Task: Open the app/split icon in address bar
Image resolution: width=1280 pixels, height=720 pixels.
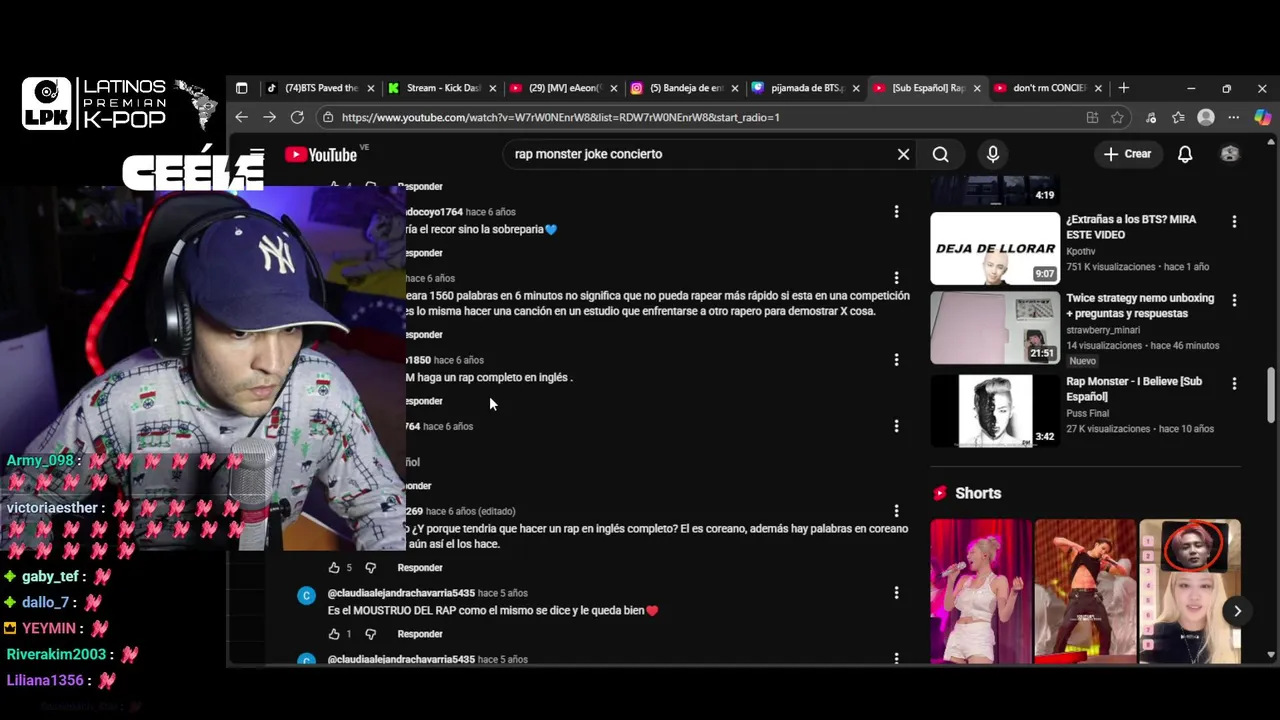Action: pyautogui.click(x=1092, y=117)
